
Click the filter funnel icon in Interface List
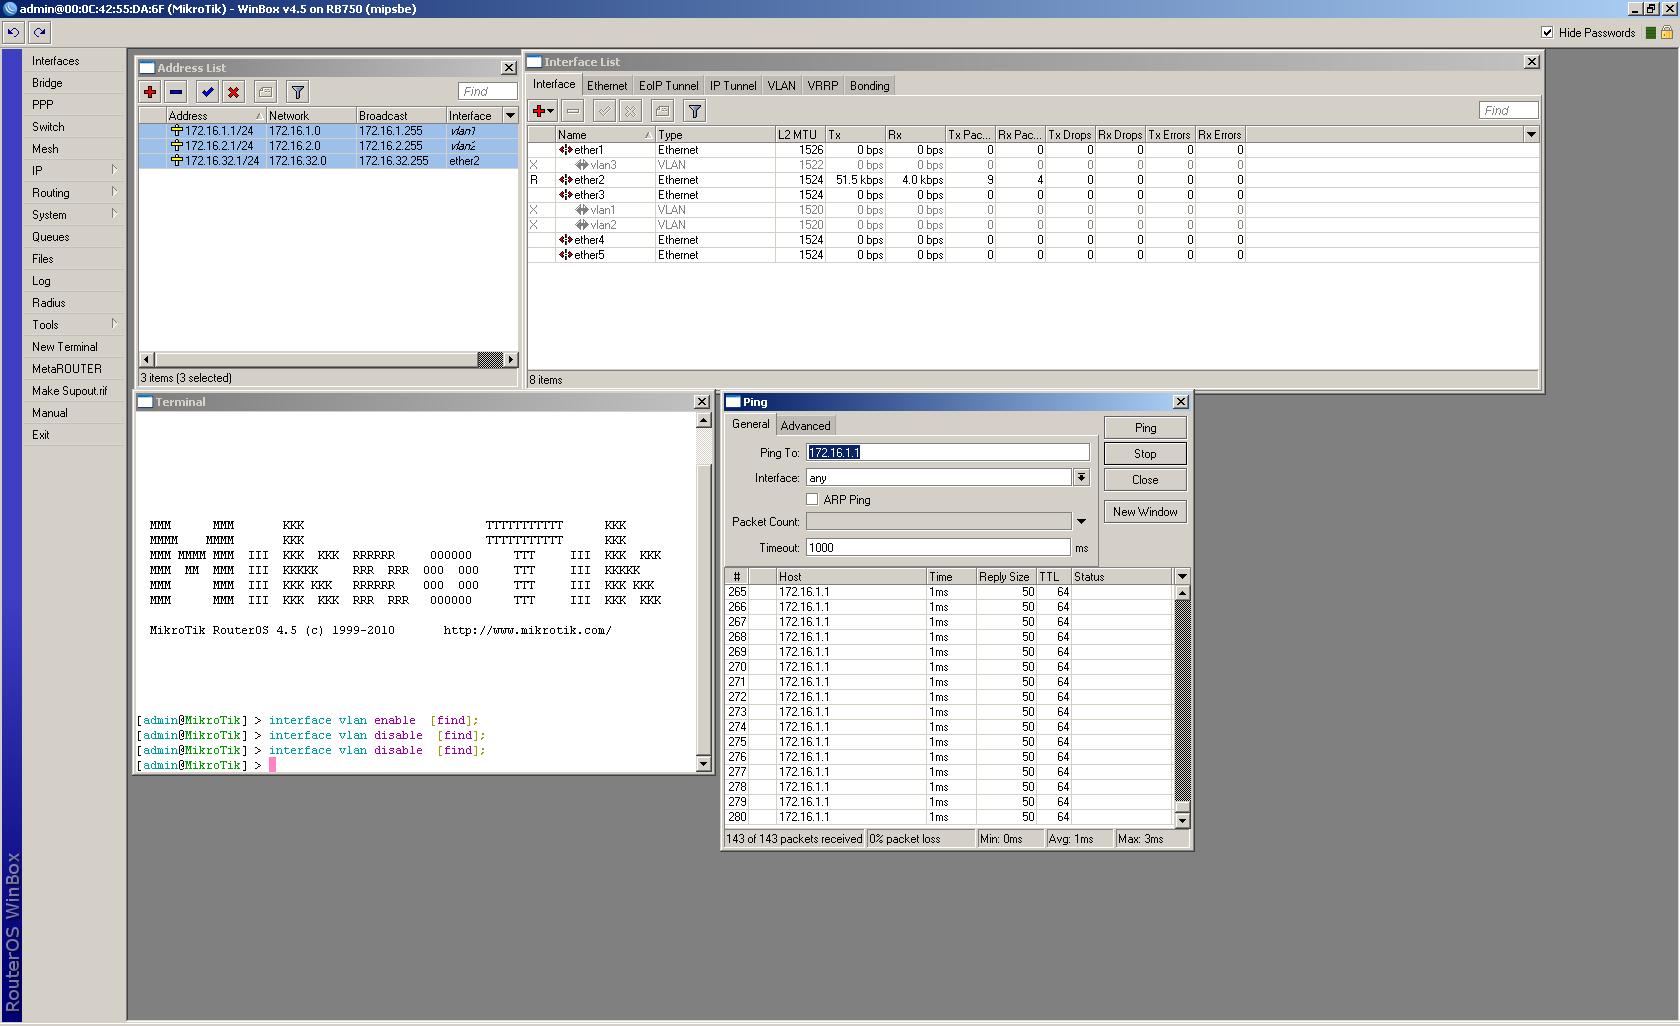(694, 111)
